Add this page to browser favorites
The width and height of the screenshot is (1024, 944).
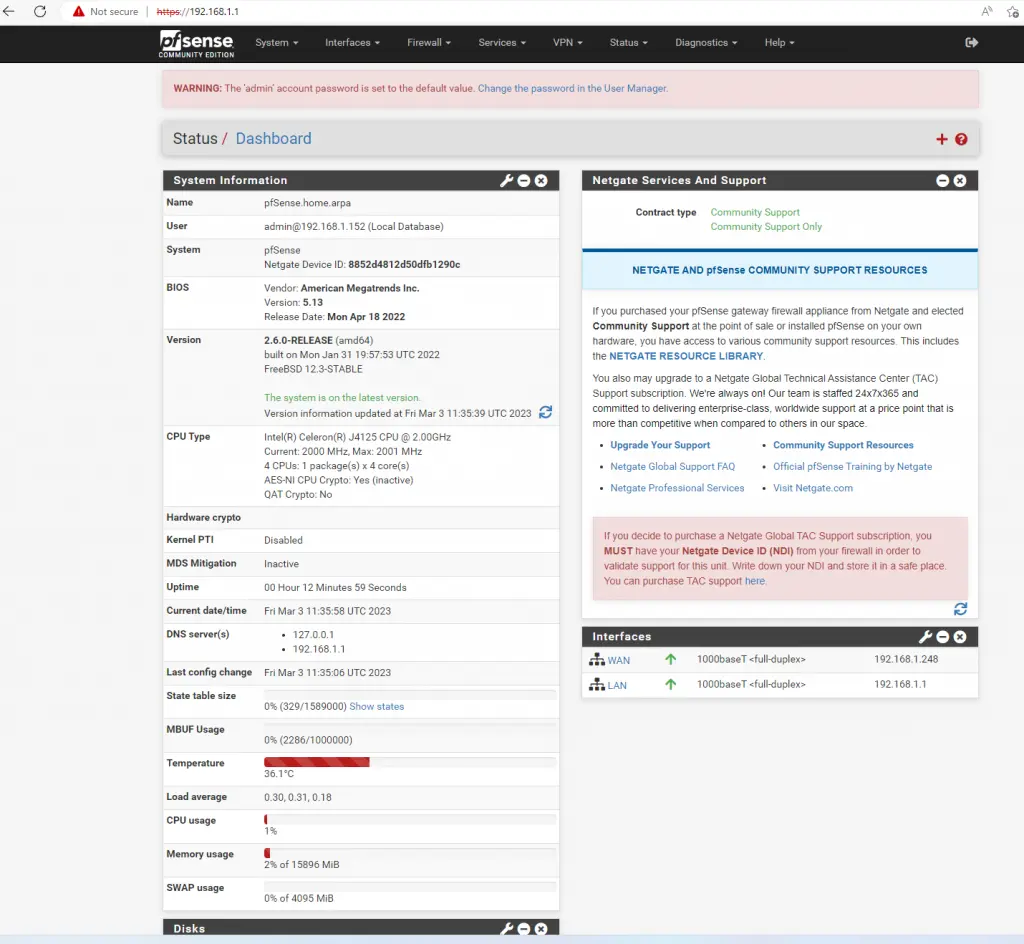[1013, 12]
